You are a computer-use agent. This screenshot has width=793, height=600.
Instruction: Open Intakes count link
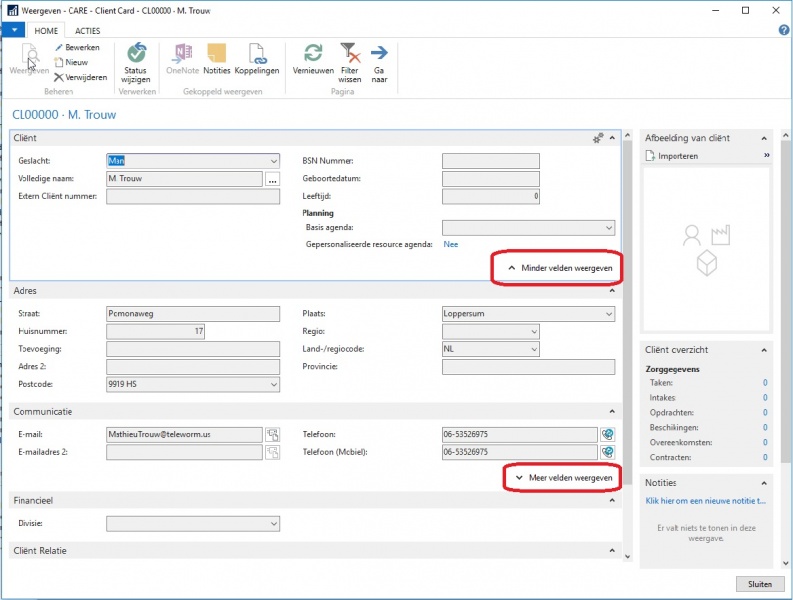pos(765,398)
